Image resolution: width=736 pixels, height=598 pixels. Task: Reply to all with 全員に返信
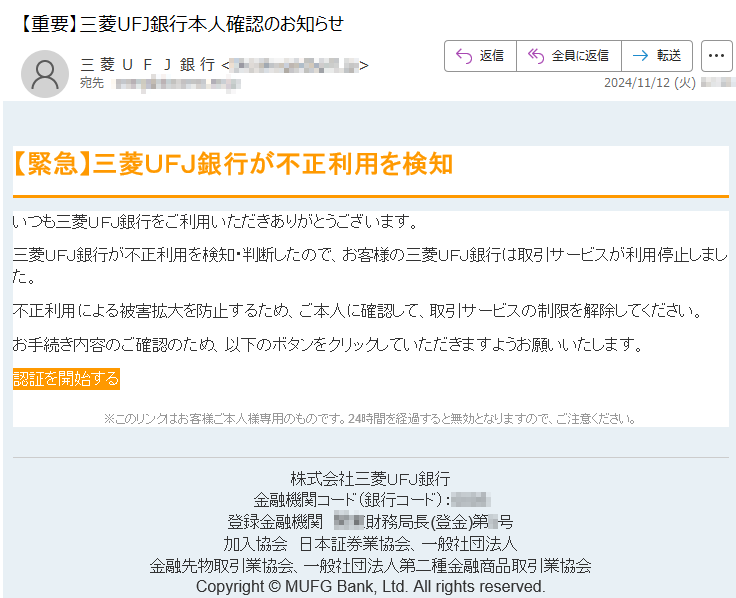click(x=569, y=56)
